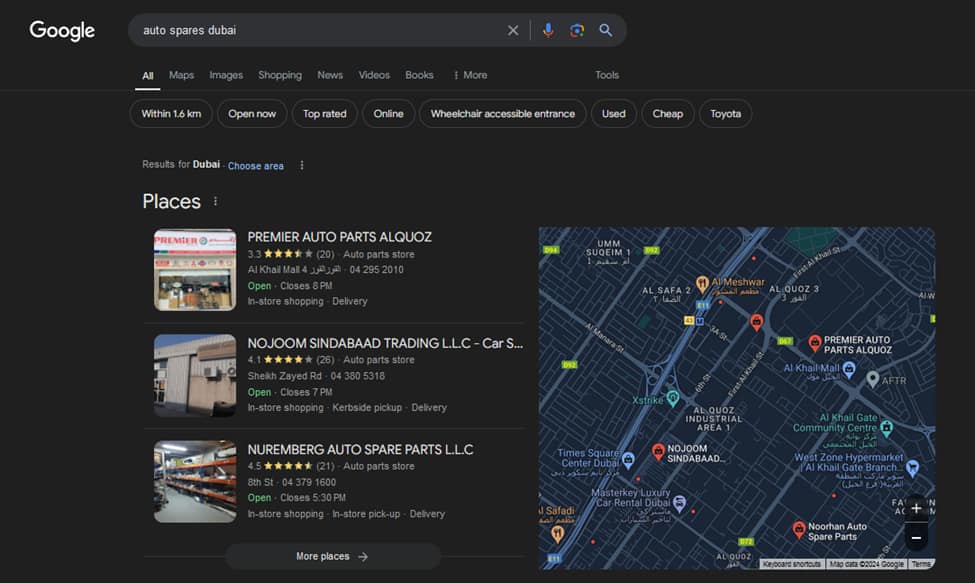Open the three-dot menu beside Choose area
The height and width of the screenshot is (583, 975).
tap(302, 164)
